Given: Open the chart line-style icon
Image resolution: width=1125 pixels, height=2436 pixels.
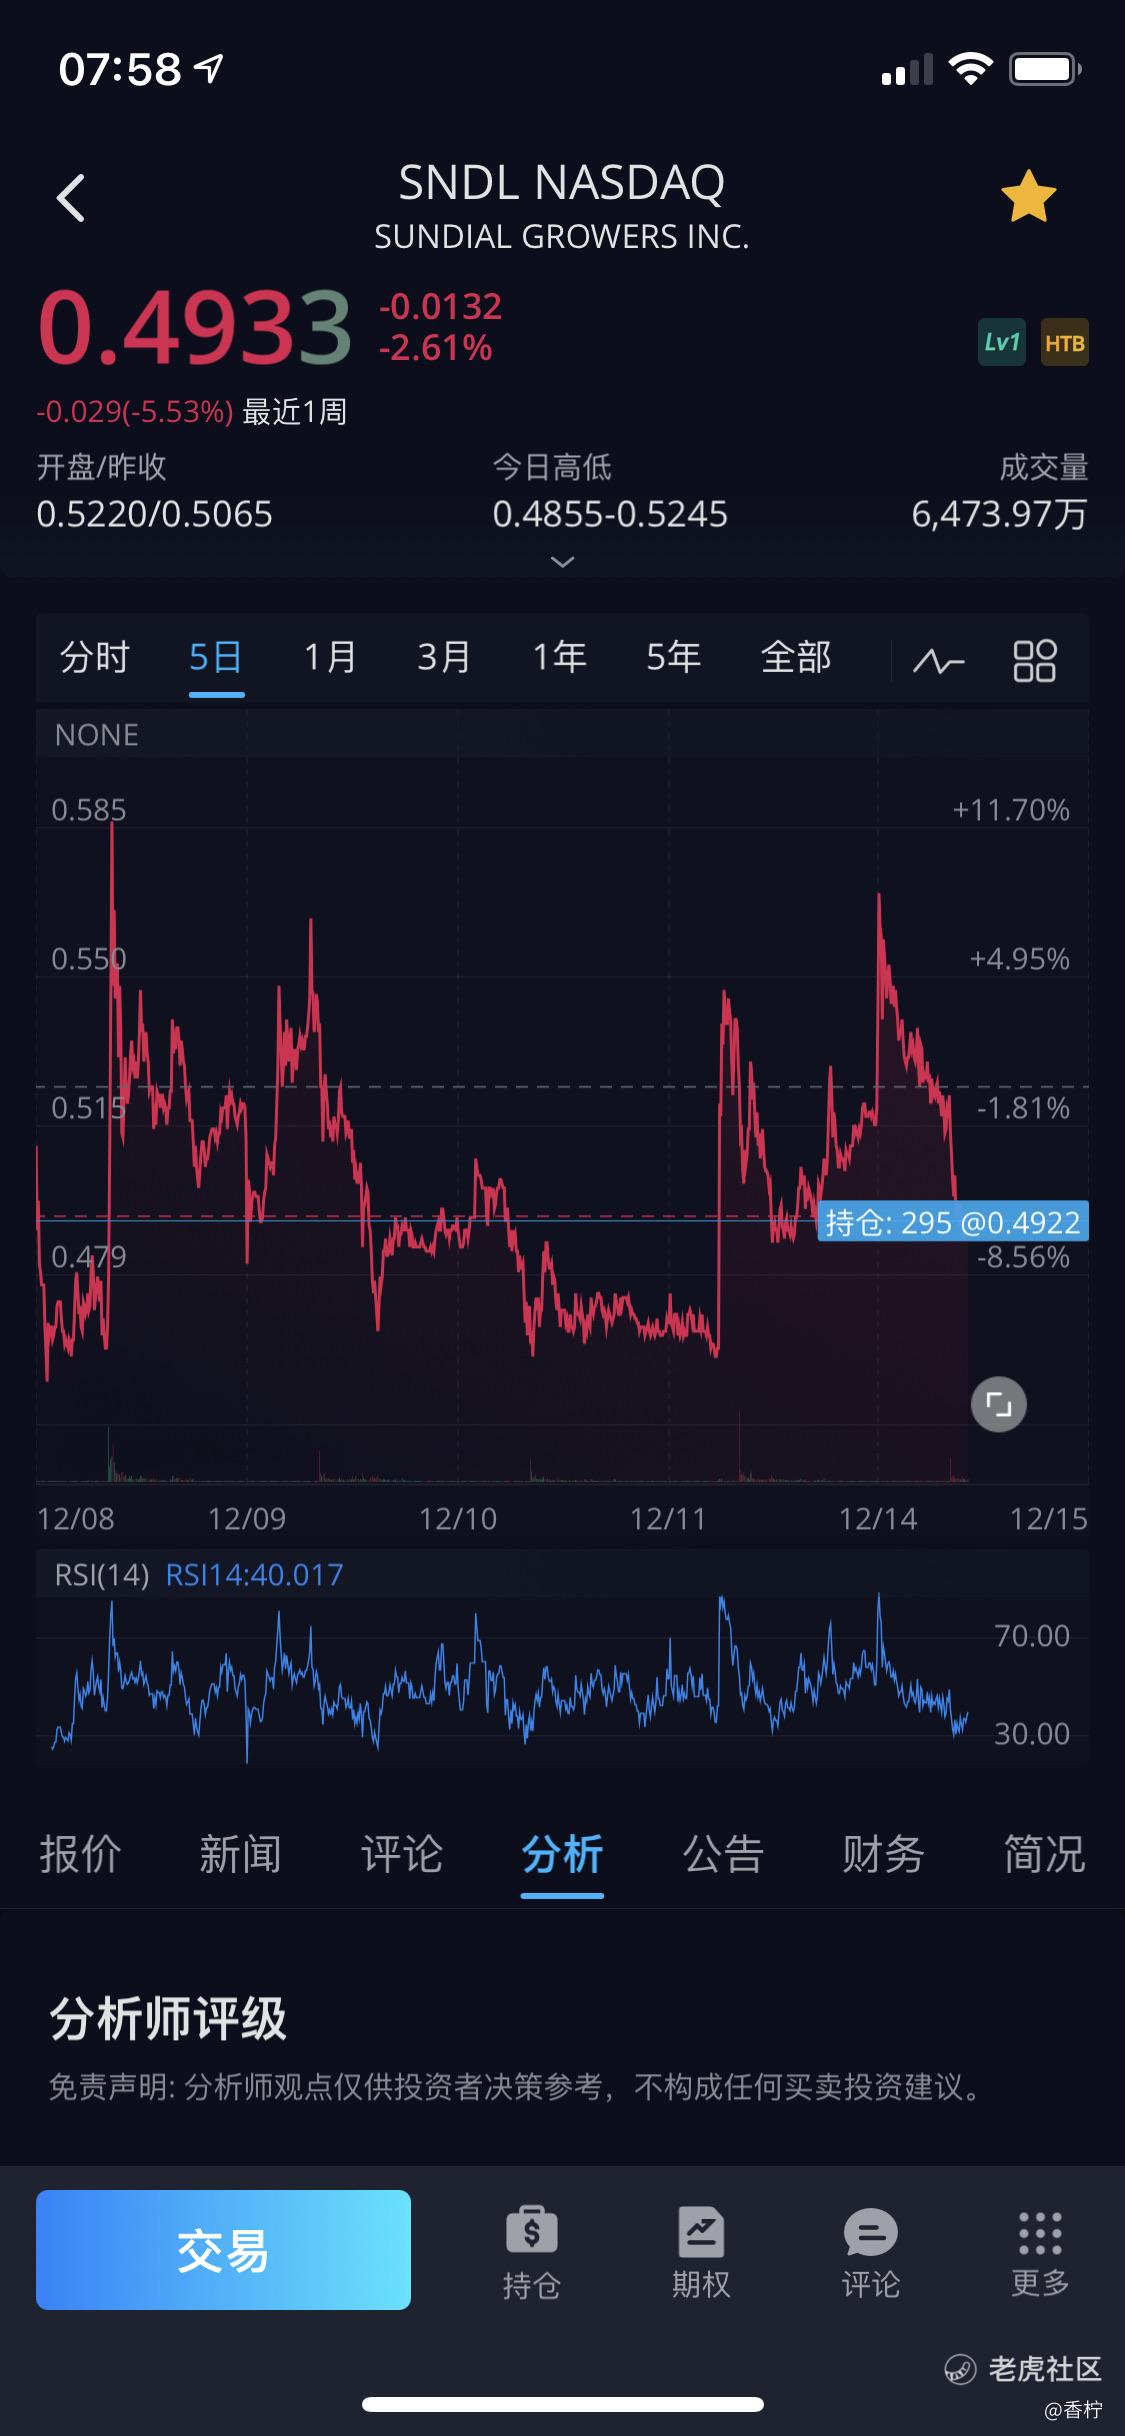Looking at the screenshot, I should (x=939, y=660).
